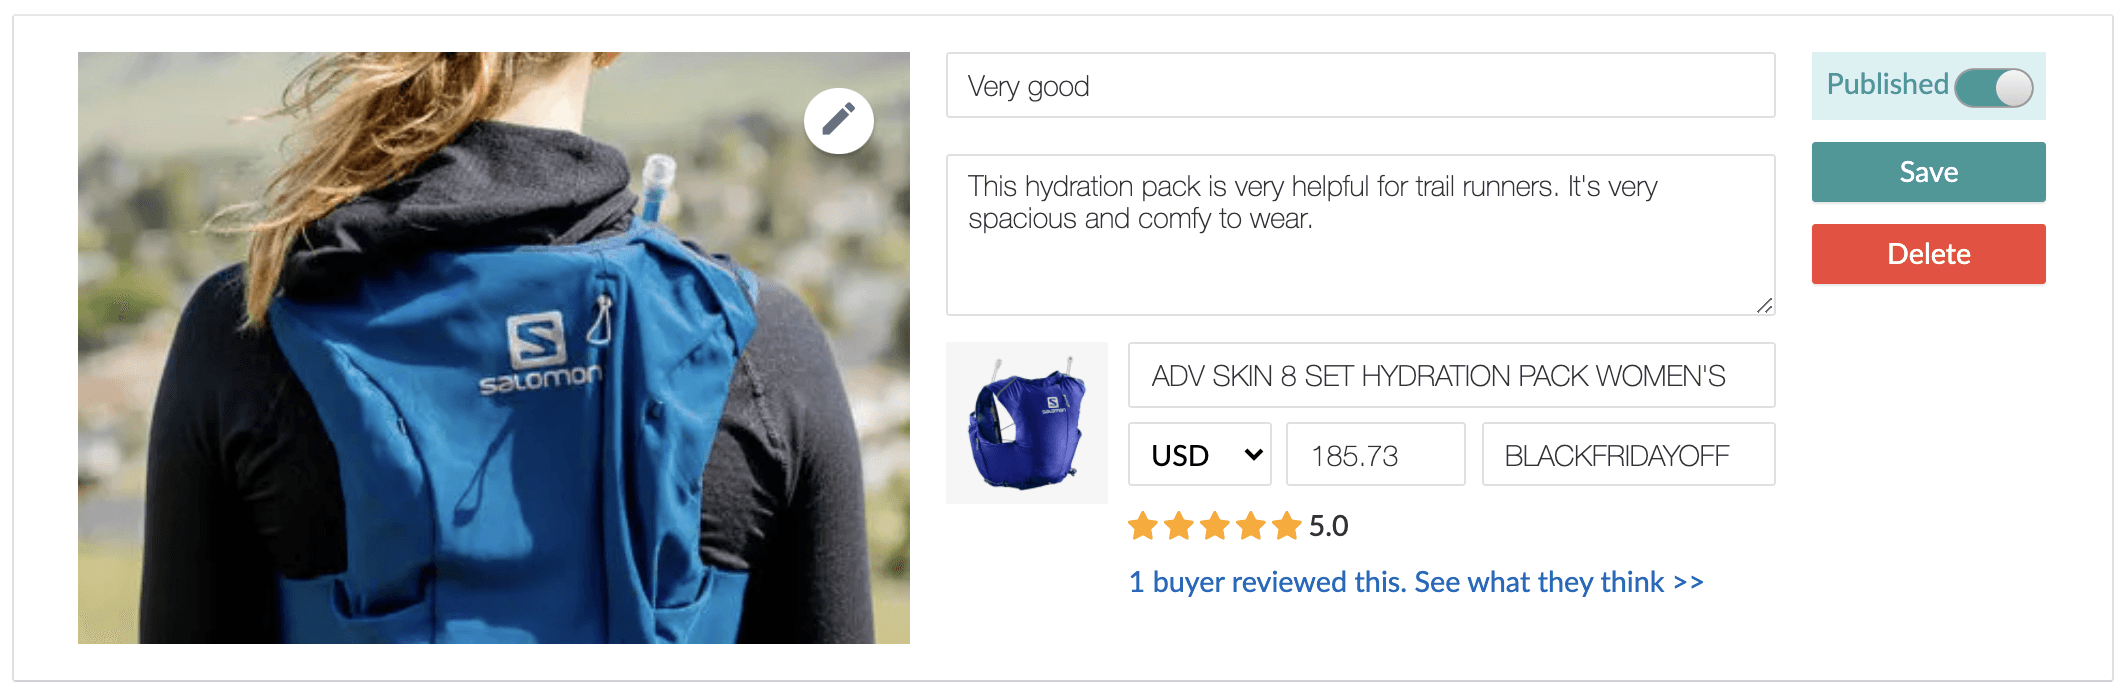Set the rating to three stars
Viewport: 2126px width, 690px height.
click(1215, 526)
